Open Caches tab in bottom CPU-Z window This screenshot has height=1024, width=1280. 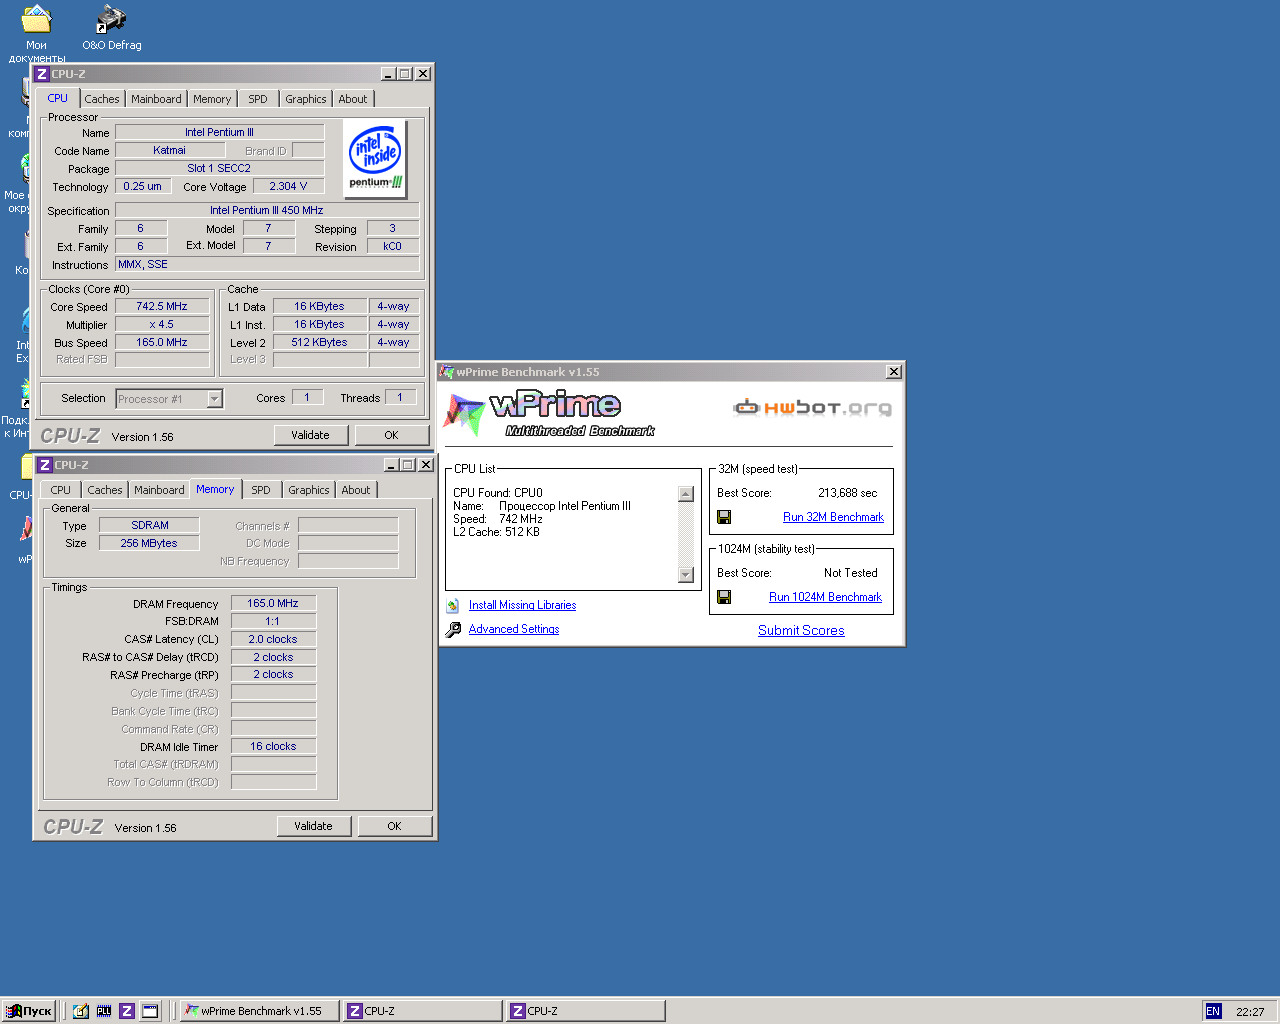pyautogui.click(x=105, y=490)
